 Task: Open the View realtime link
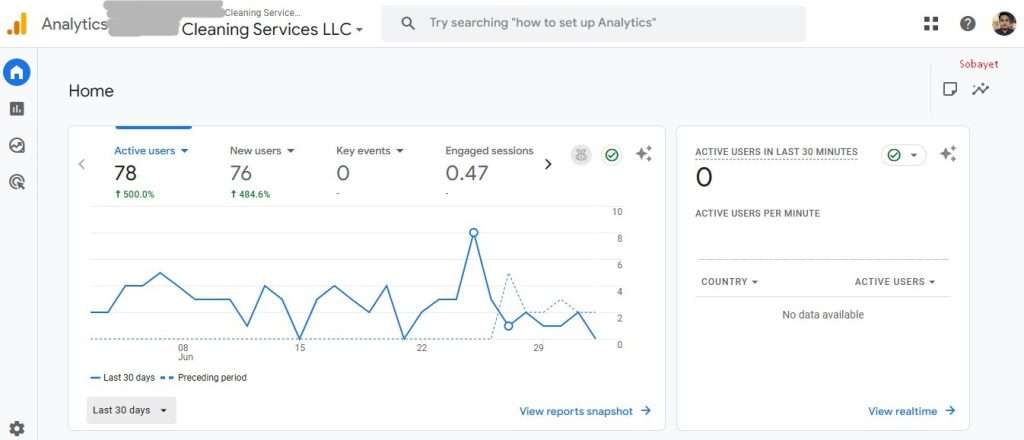point(911,411)
